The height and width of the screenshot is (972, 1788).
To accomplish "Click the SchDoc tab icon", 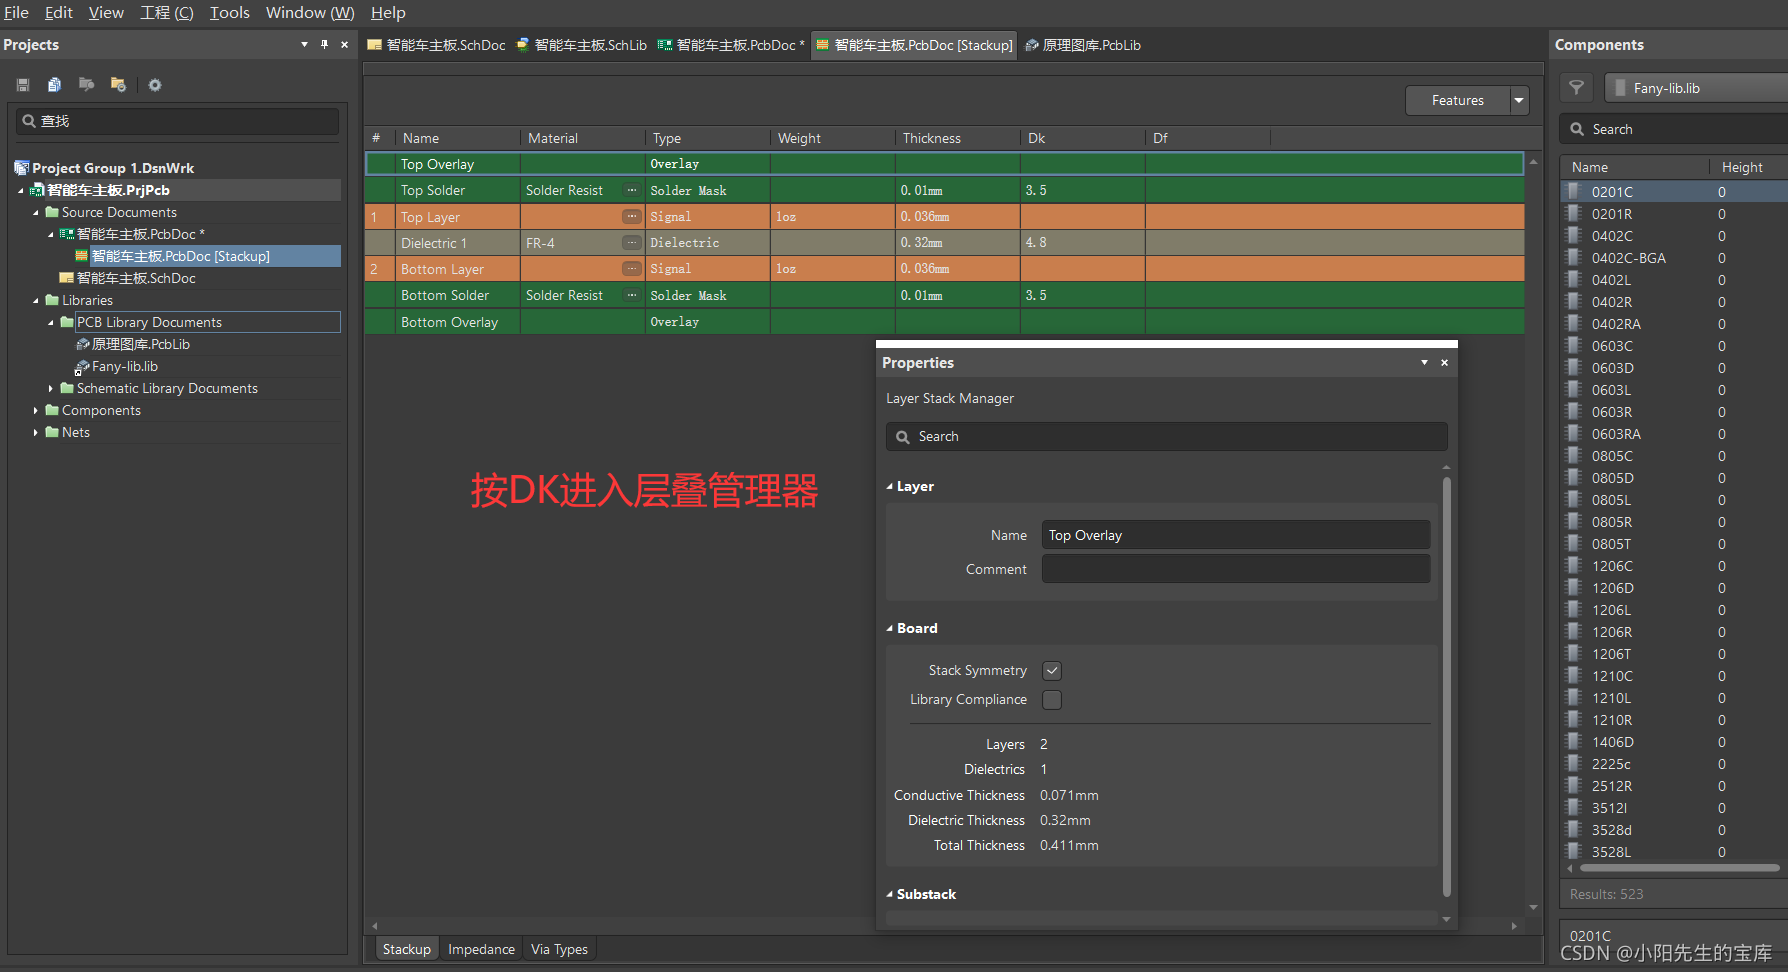I will [x=375, y=45].
